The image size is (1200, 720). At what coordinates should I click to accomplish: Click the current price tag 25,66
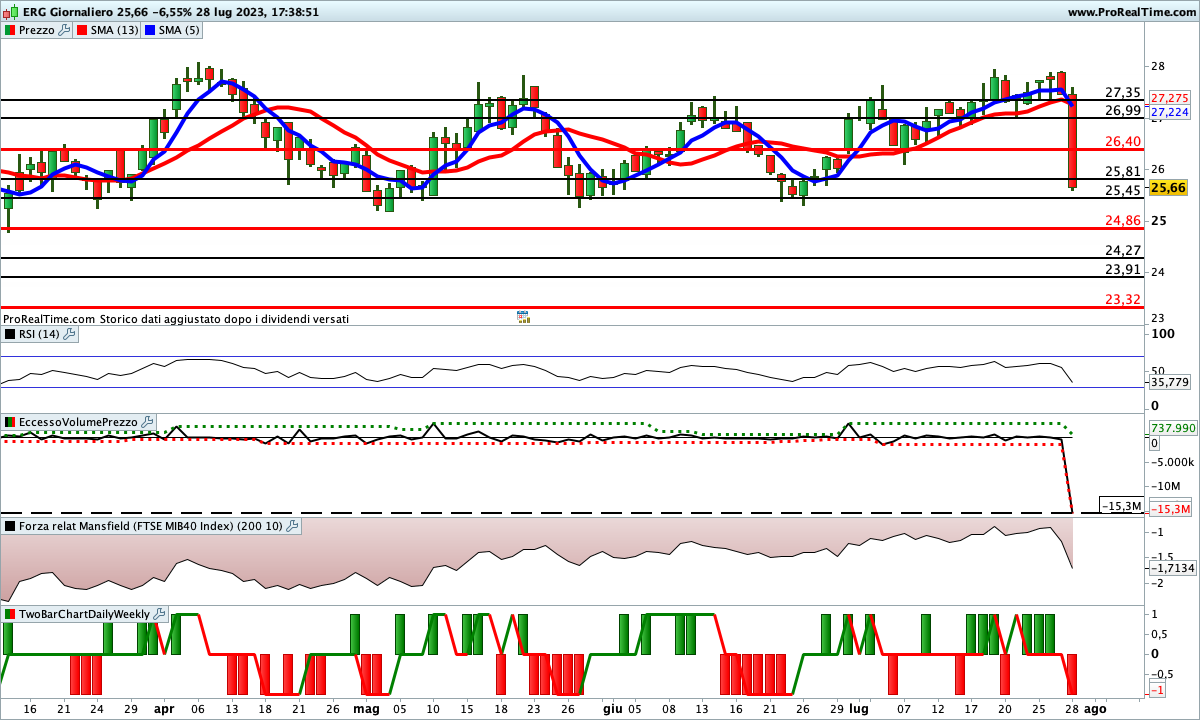(x=1168, y=188)
